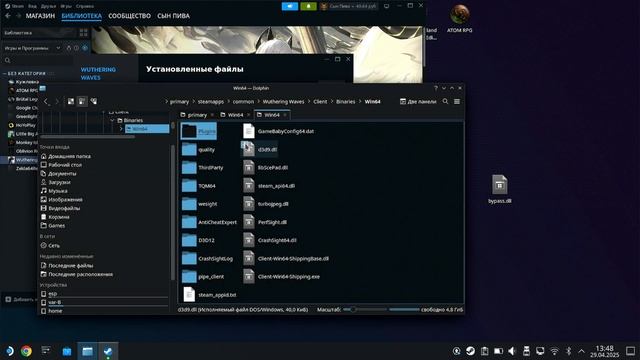Toggle Steam library grid view icon
The width and height of the screenshot is (640, 360).
click(x=84, y=33)
